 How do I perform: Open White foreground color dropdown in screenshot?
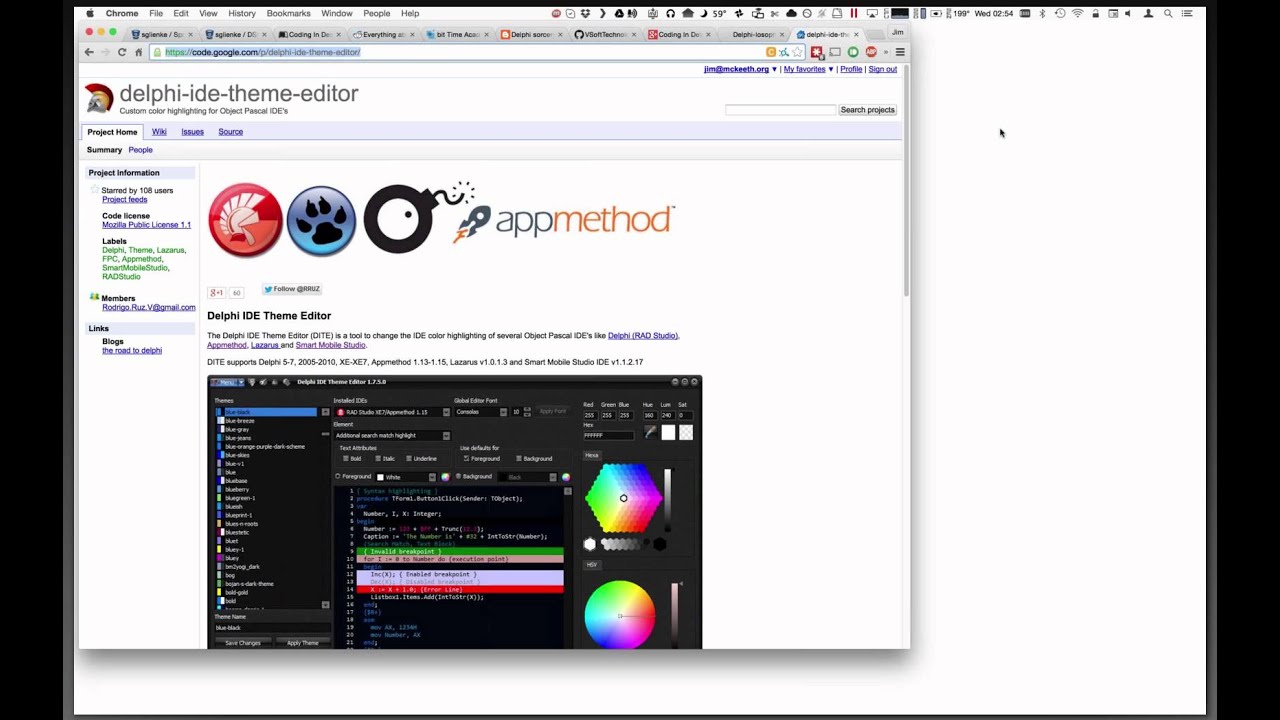point(406,477)
